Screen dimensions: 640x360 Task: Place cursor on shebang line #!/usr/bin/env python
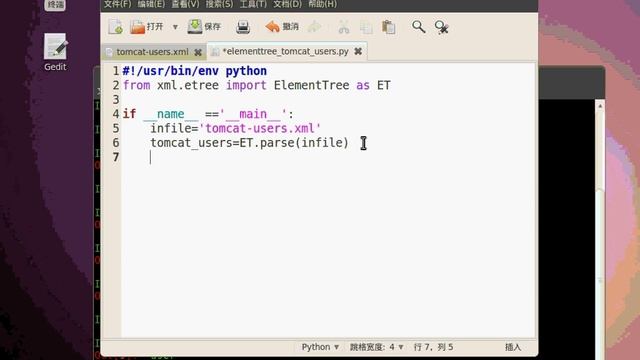pos(195,71)
